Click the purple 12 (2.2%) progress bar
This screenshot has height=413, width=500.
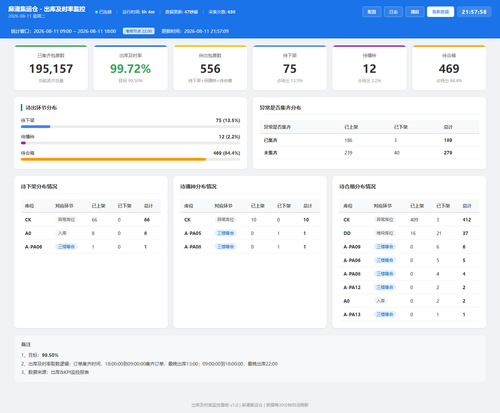click(23, 143)
